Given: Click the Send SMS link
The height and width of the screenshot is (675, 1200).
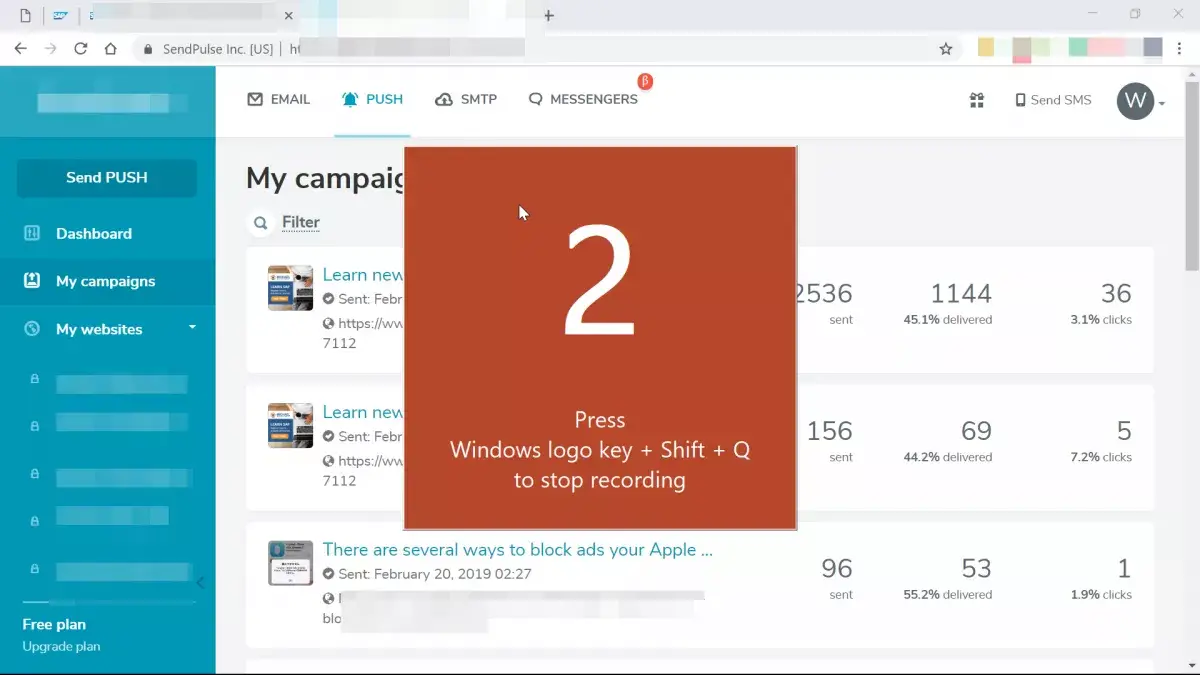Looking at the screenshot, I should (1053, 100).
